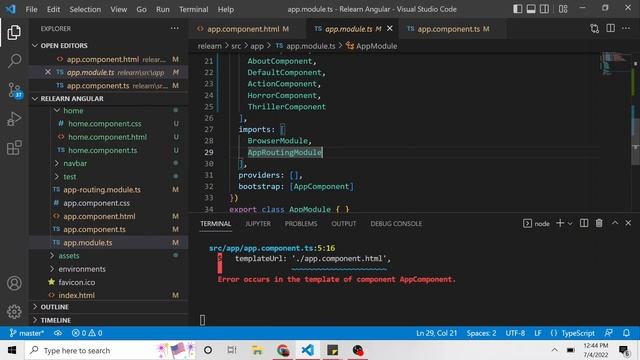This screenshot has height=360, width=640.
Task: Open changes compare icon in editor toolbar
Action: click(594, 29)
